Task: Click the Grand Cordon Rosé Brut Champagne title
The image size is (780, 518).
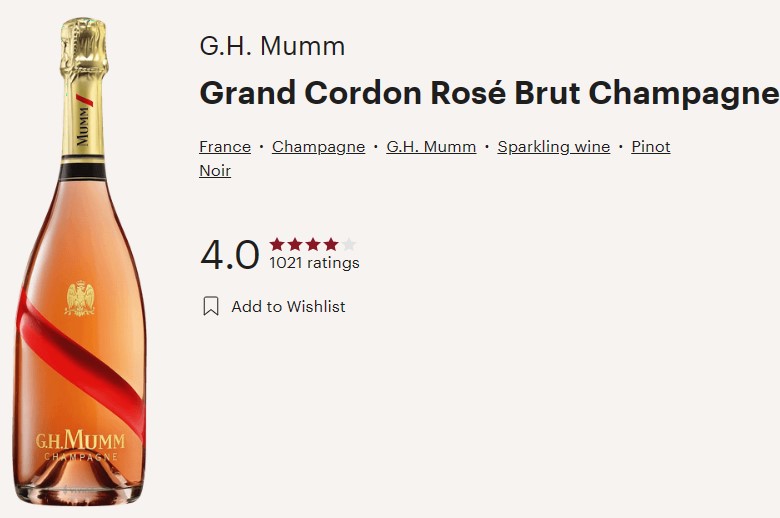Action: click(488, 93)
